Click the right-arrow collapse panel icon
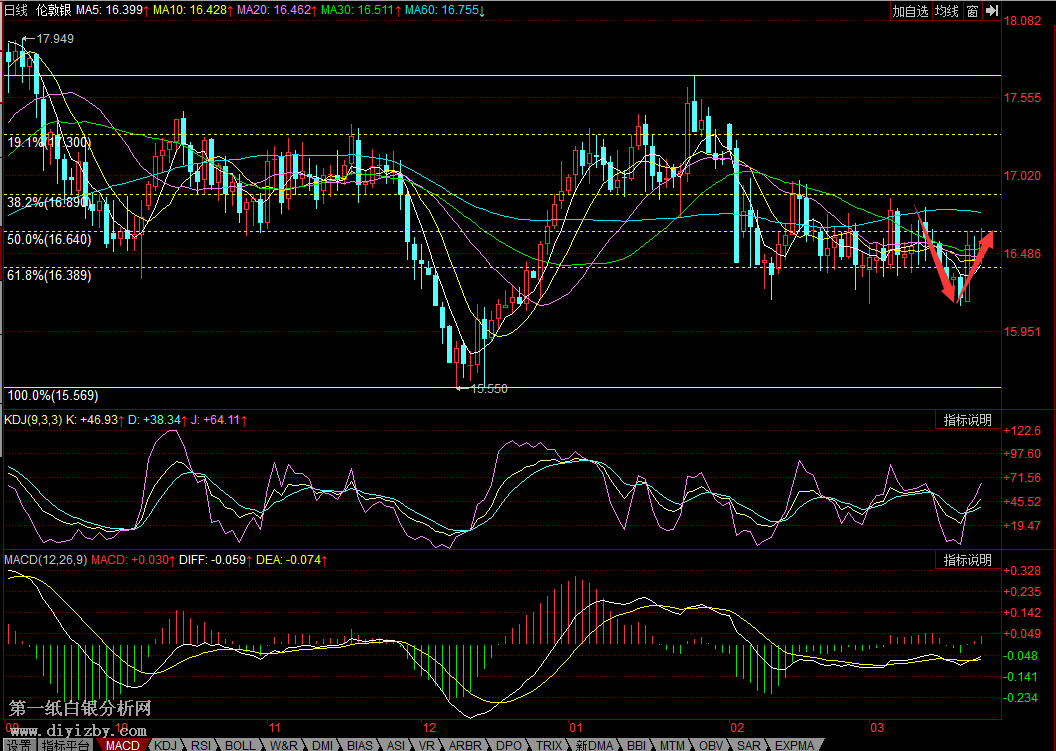The width and height of the screenshot is (1056, 751). click(x=991, y=11)
